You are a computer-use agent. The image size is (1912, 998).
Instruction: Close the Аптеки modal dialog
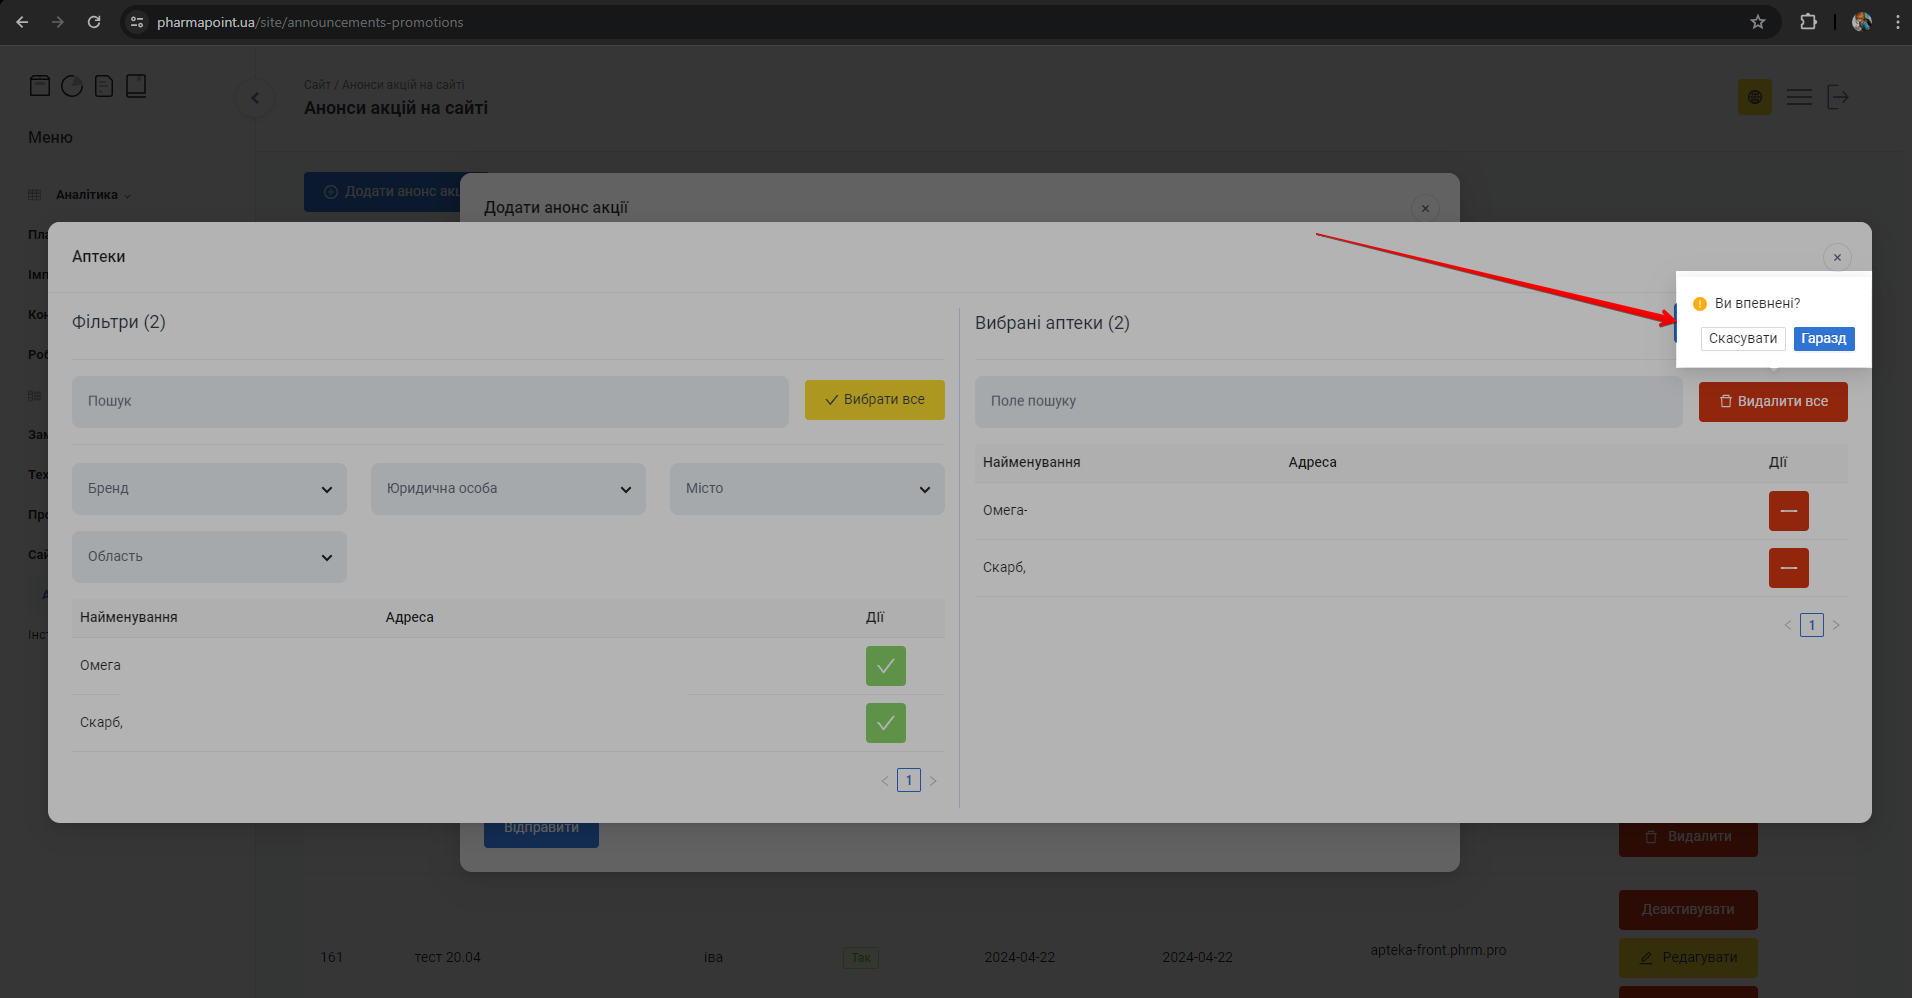point(1837,257)
